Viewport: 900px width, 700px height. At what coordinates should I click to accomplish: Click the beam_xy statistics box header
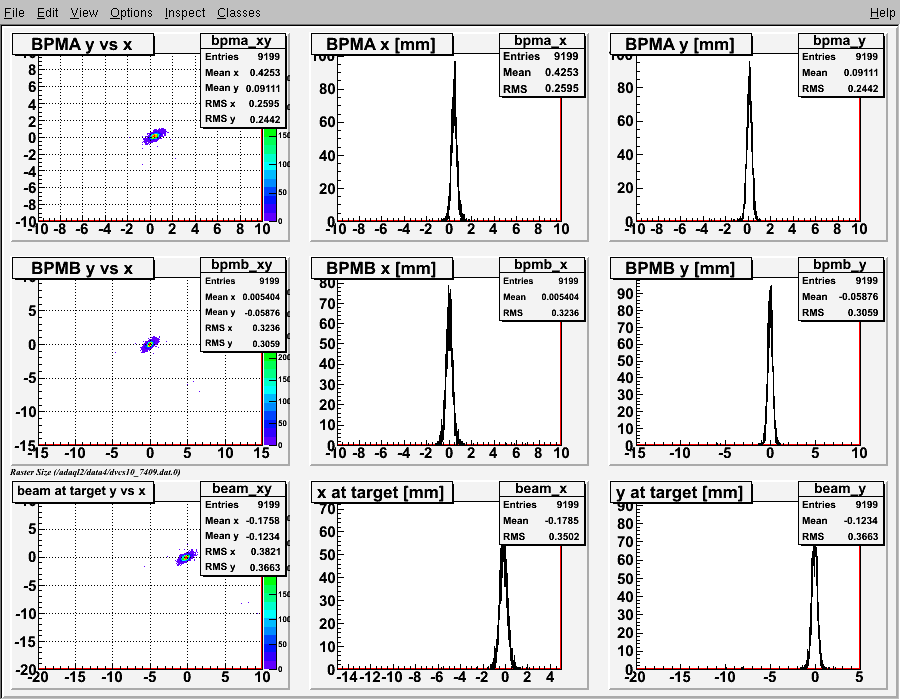coord(242,488)
